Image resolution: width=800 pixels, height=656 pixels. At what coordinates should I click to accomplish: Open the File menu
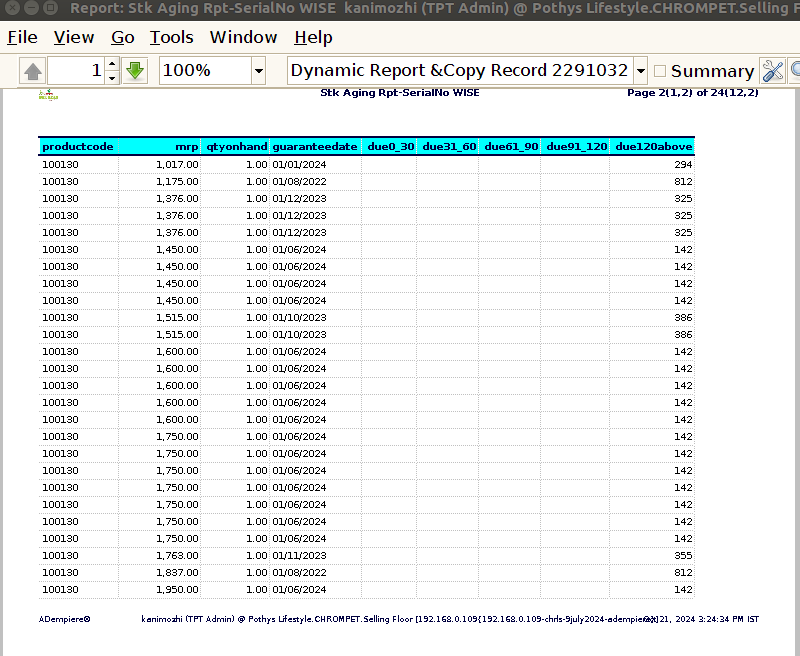(22, 37)
